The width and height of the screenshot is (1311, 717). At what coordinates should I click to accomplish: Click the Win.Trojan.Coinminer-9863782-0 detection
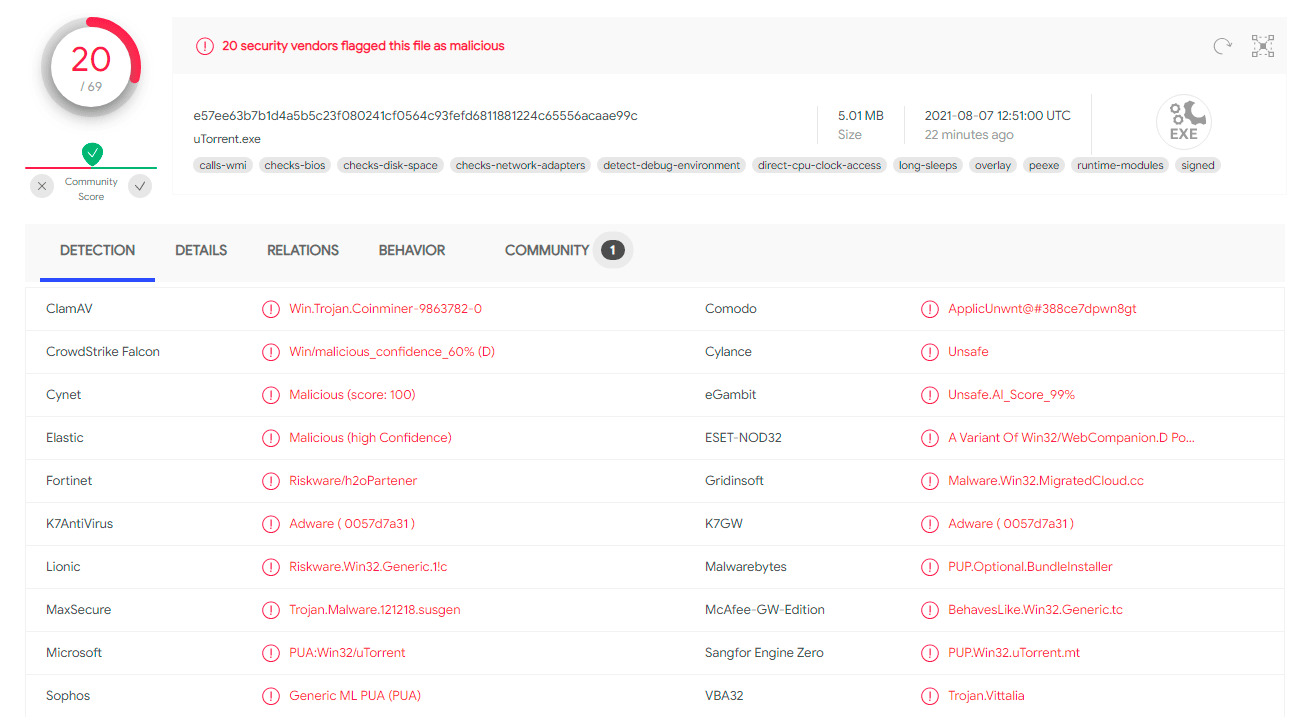coord(386,309)
